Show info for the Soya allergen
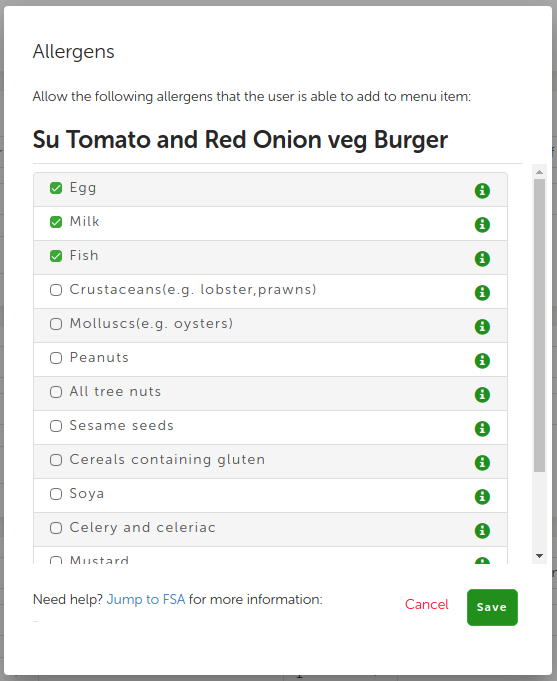This screenshot has width=557, height=681. coord(482,496)
